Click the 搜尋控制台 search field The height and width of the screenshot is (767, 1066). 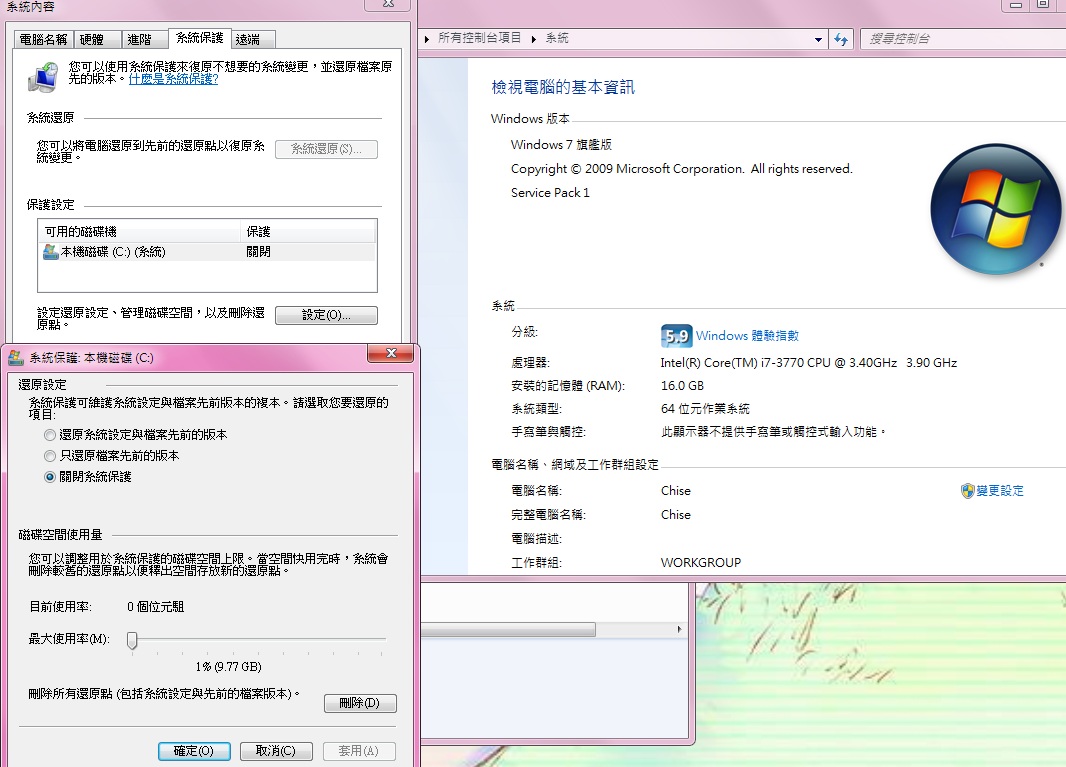click(x=962, y=39)
